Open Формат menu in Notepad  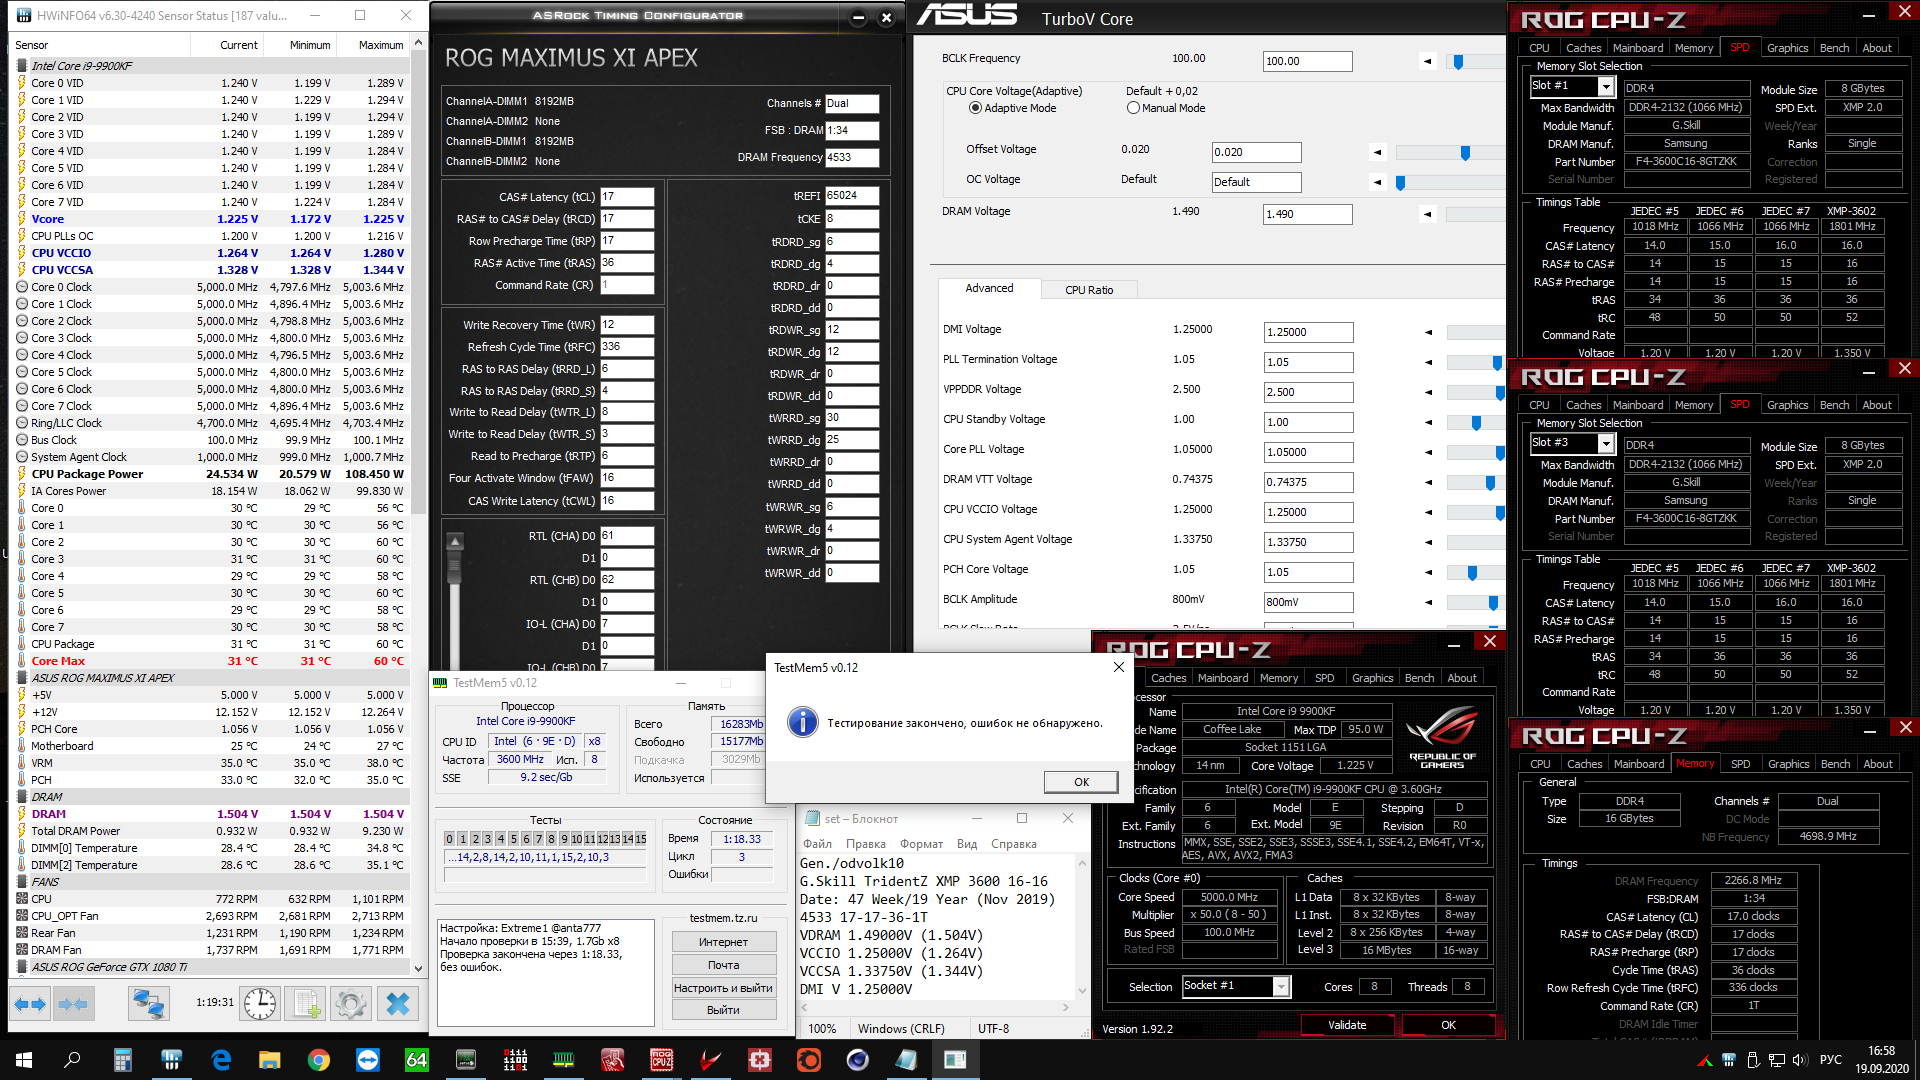920,844
